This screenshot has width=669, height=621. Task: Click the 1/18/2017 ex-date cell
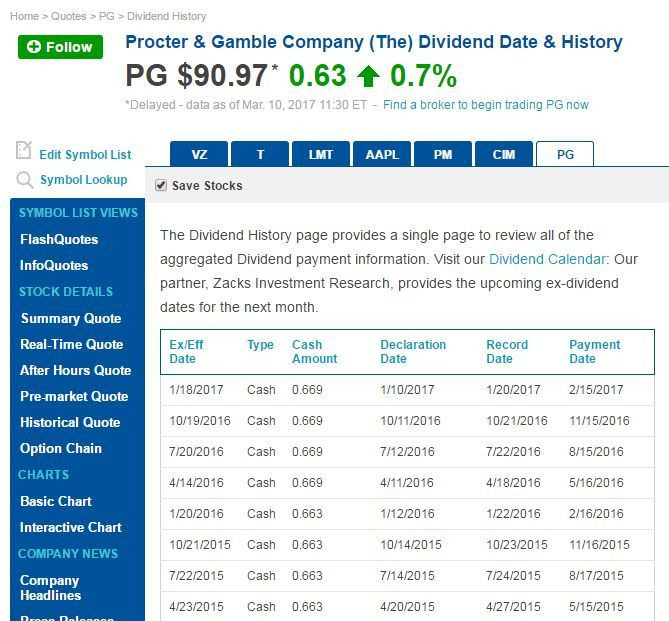pyautogui.click(x=196, y=390)
